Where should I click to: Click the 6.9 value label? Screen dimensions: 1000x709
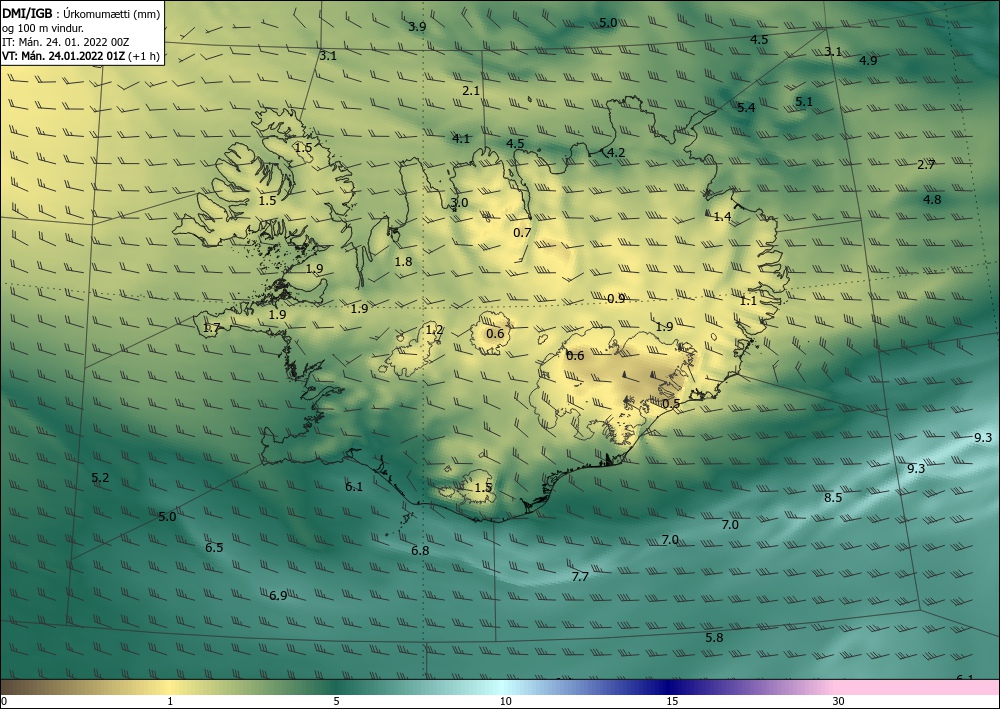pyautogui.click(x=278, y=596)
